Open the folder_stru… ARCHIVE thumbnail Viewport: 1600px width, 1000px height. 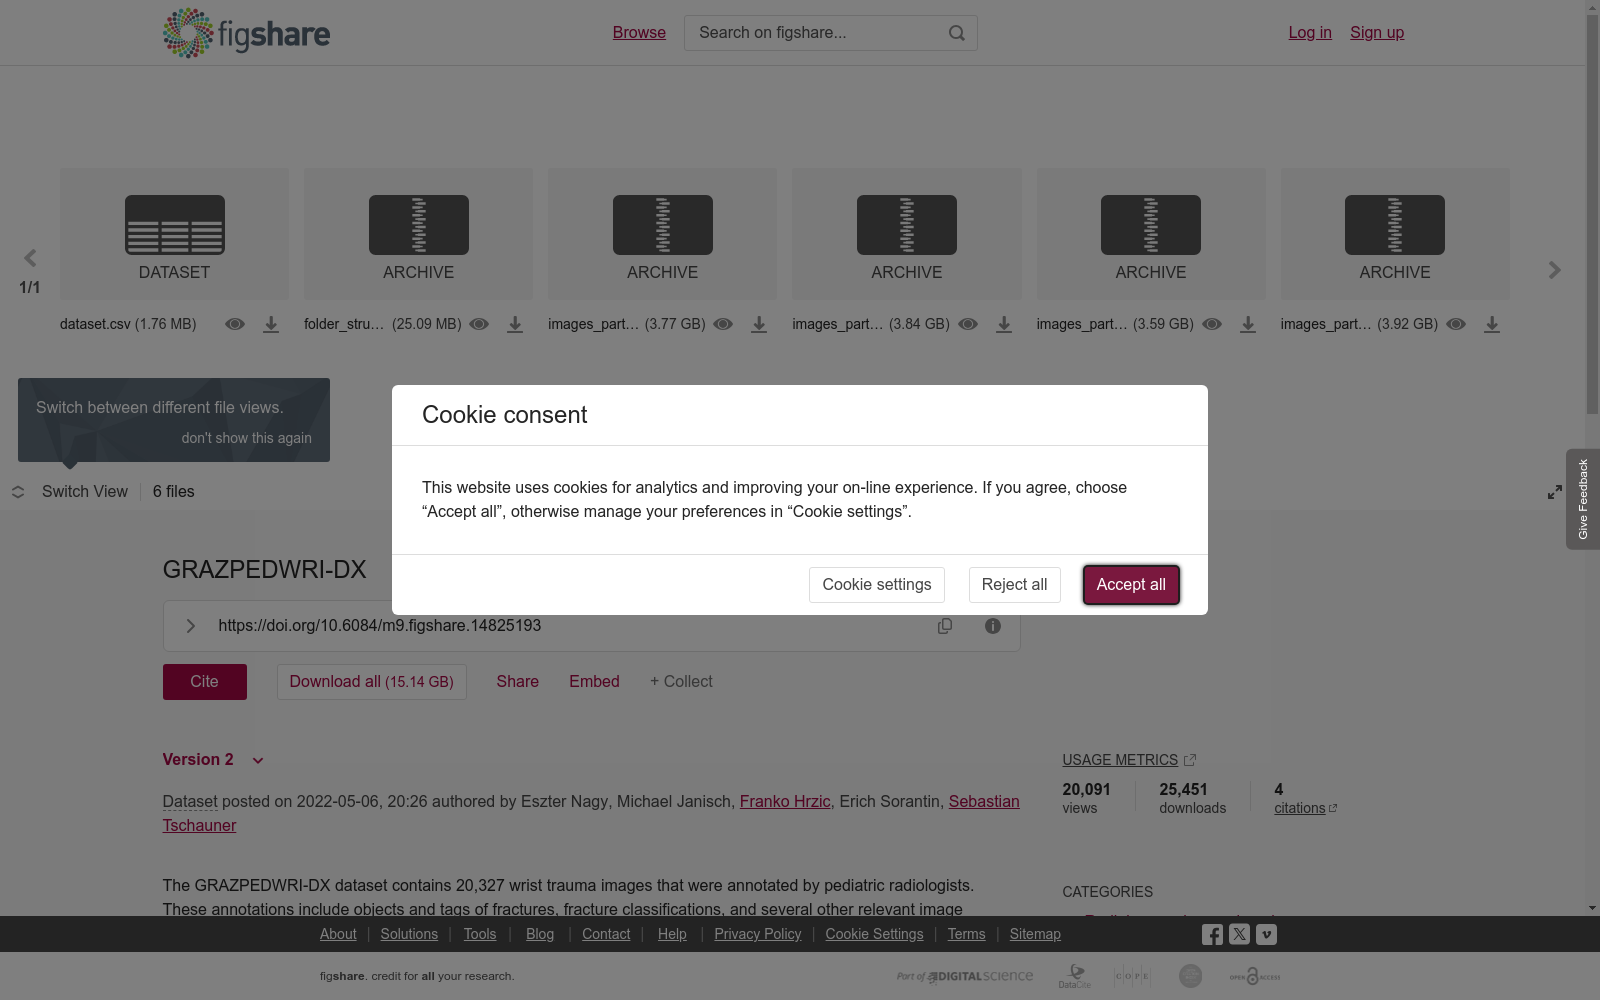(418, 234)
